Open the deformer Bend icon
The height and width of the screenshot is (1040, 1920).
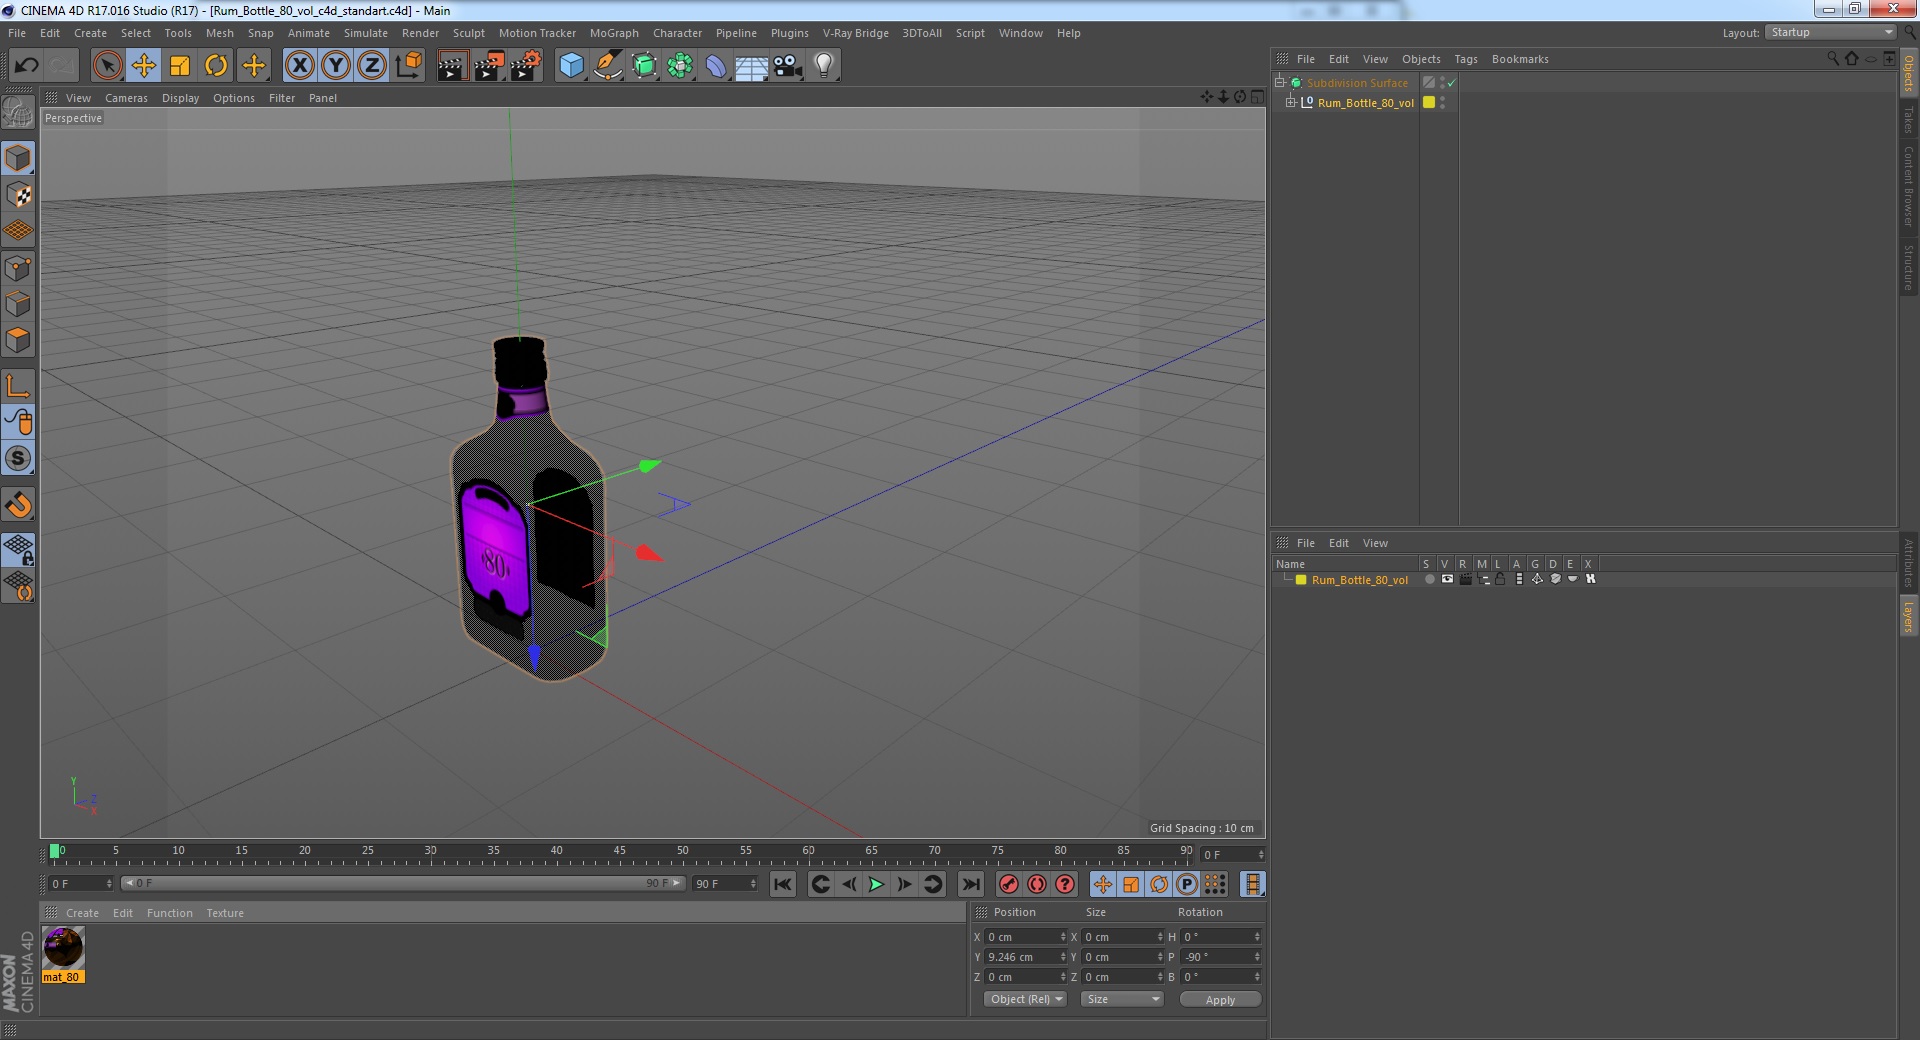716,66
